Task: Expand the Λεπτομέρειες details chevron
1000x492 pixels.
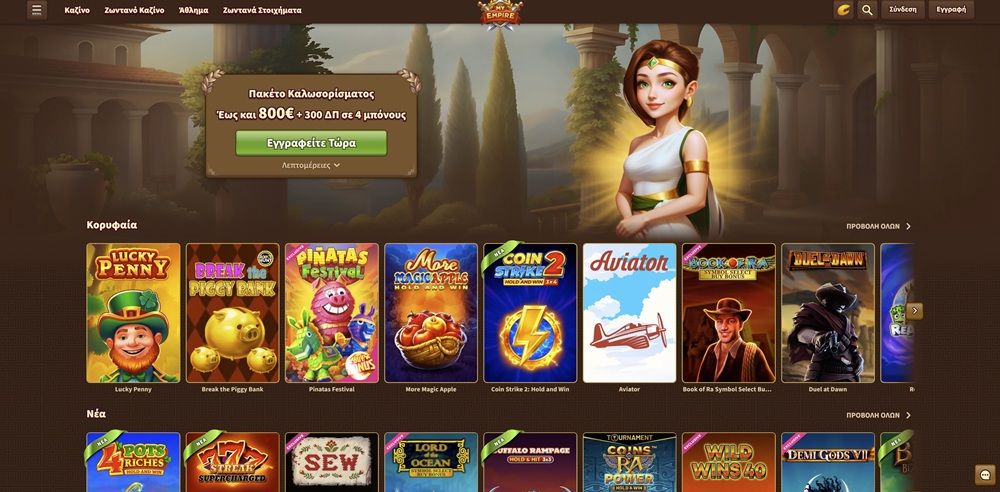Action: 311,165
